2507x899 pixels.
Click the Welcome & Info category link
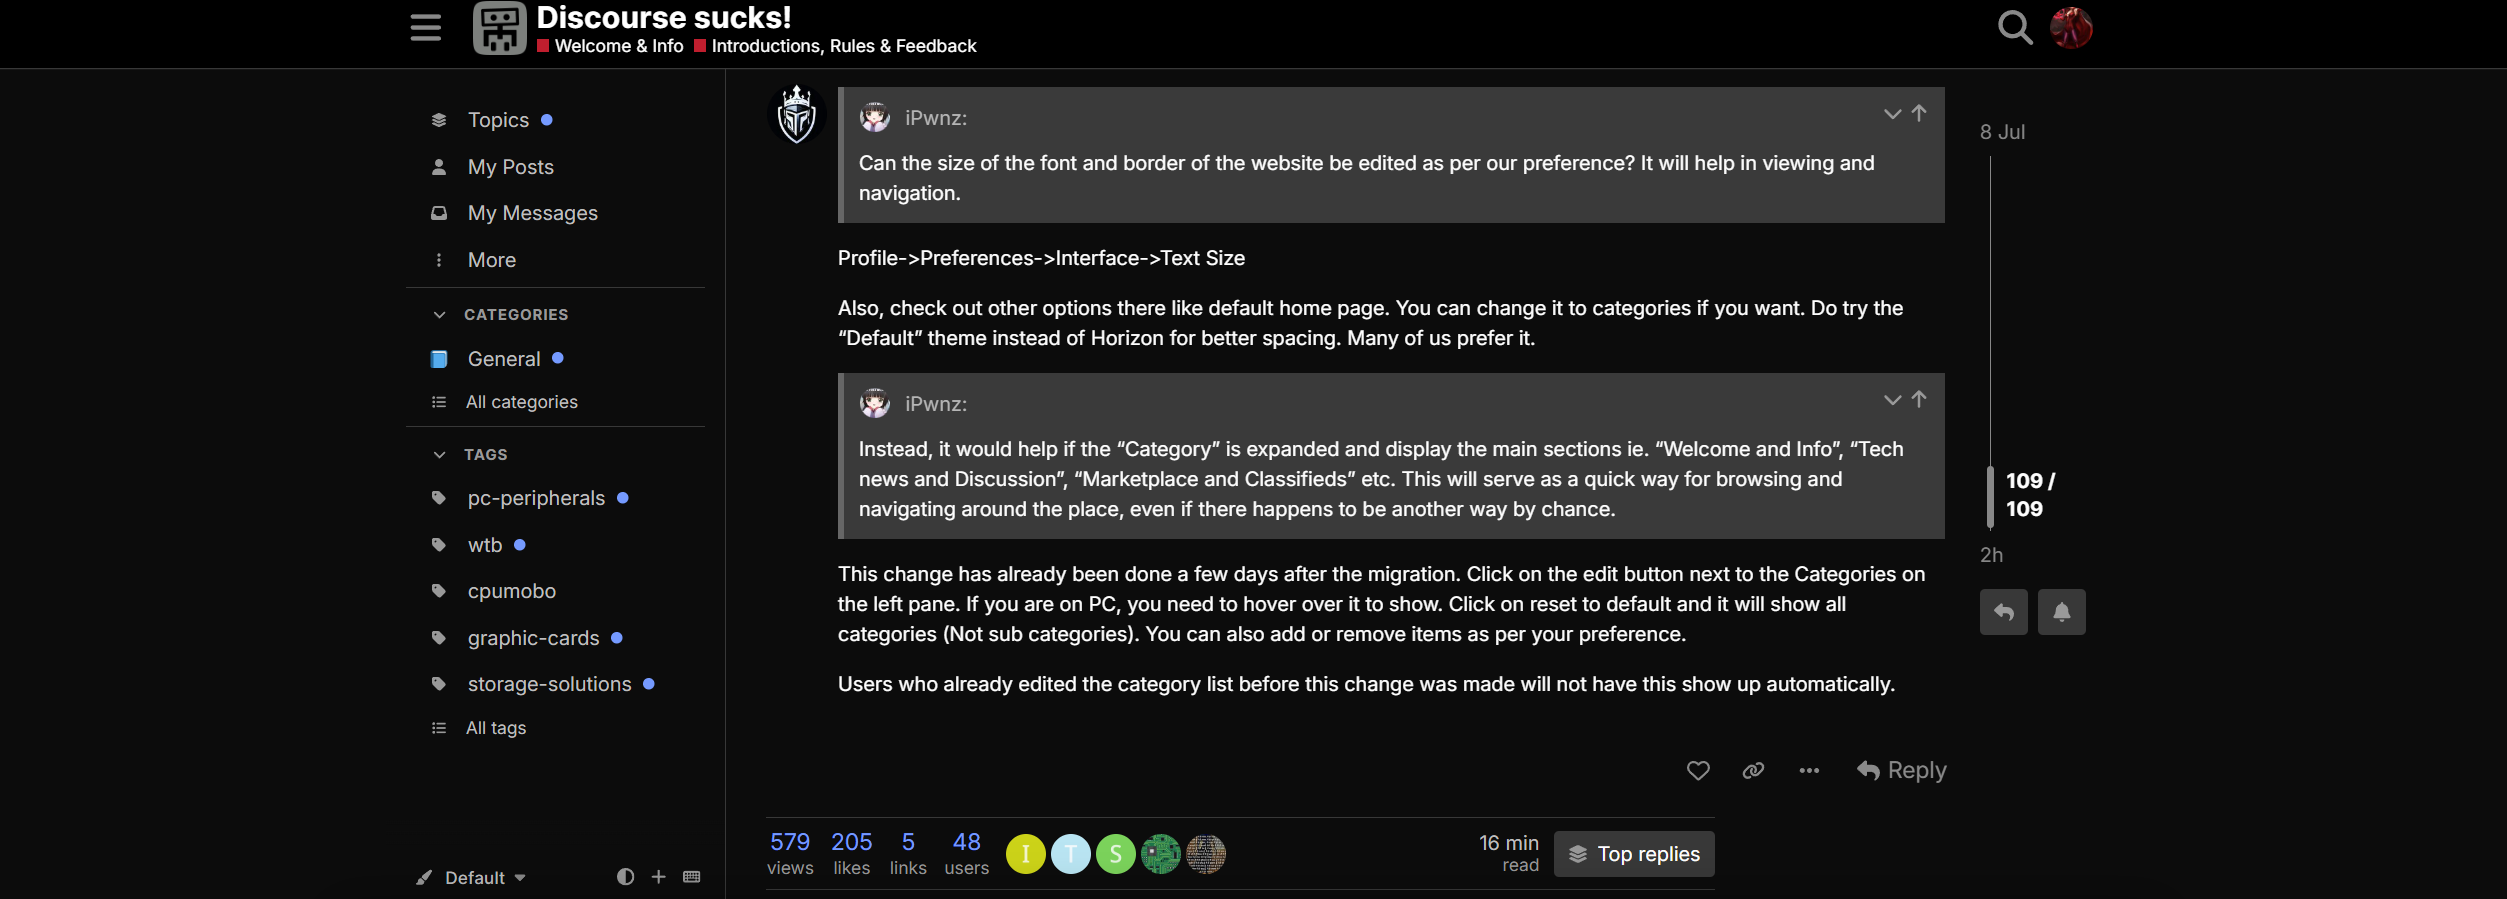610,46
